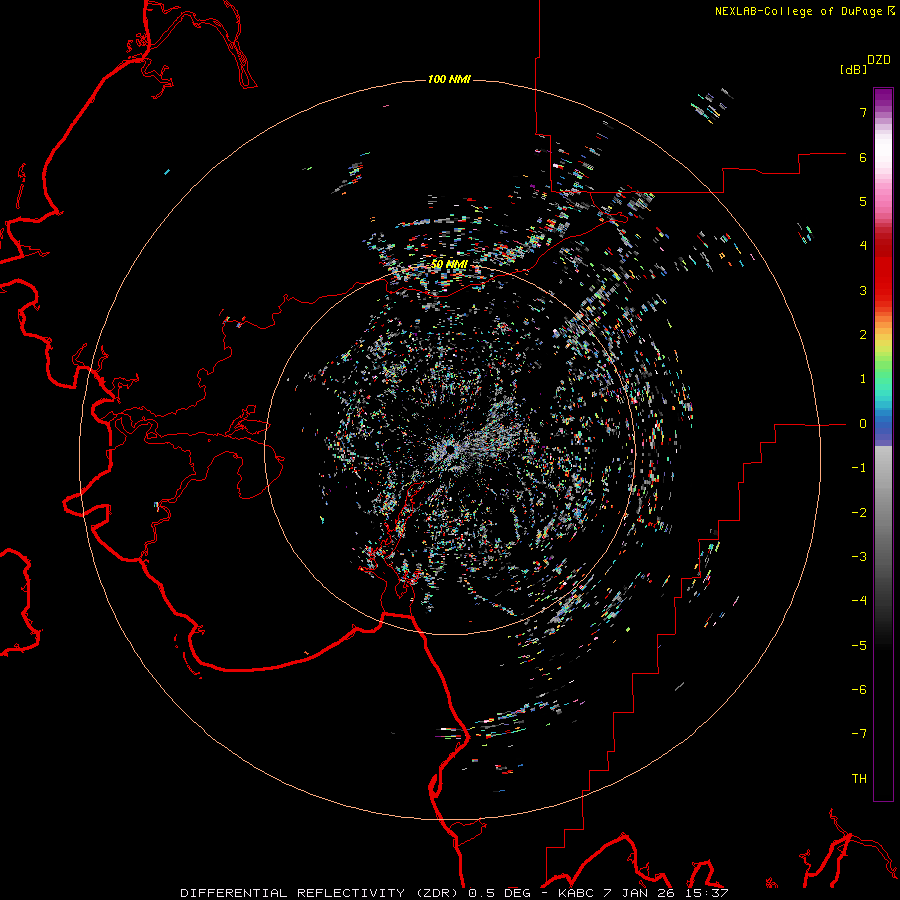
Task: Select the -1 value on the dB scale
Action: click(859, 468)
